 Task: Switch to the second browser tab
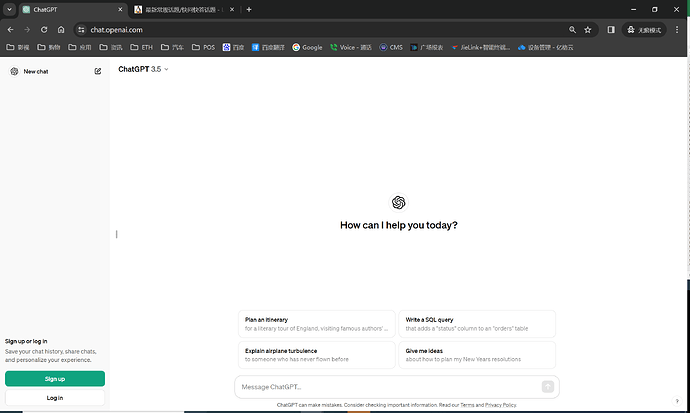tap(184, 9)
